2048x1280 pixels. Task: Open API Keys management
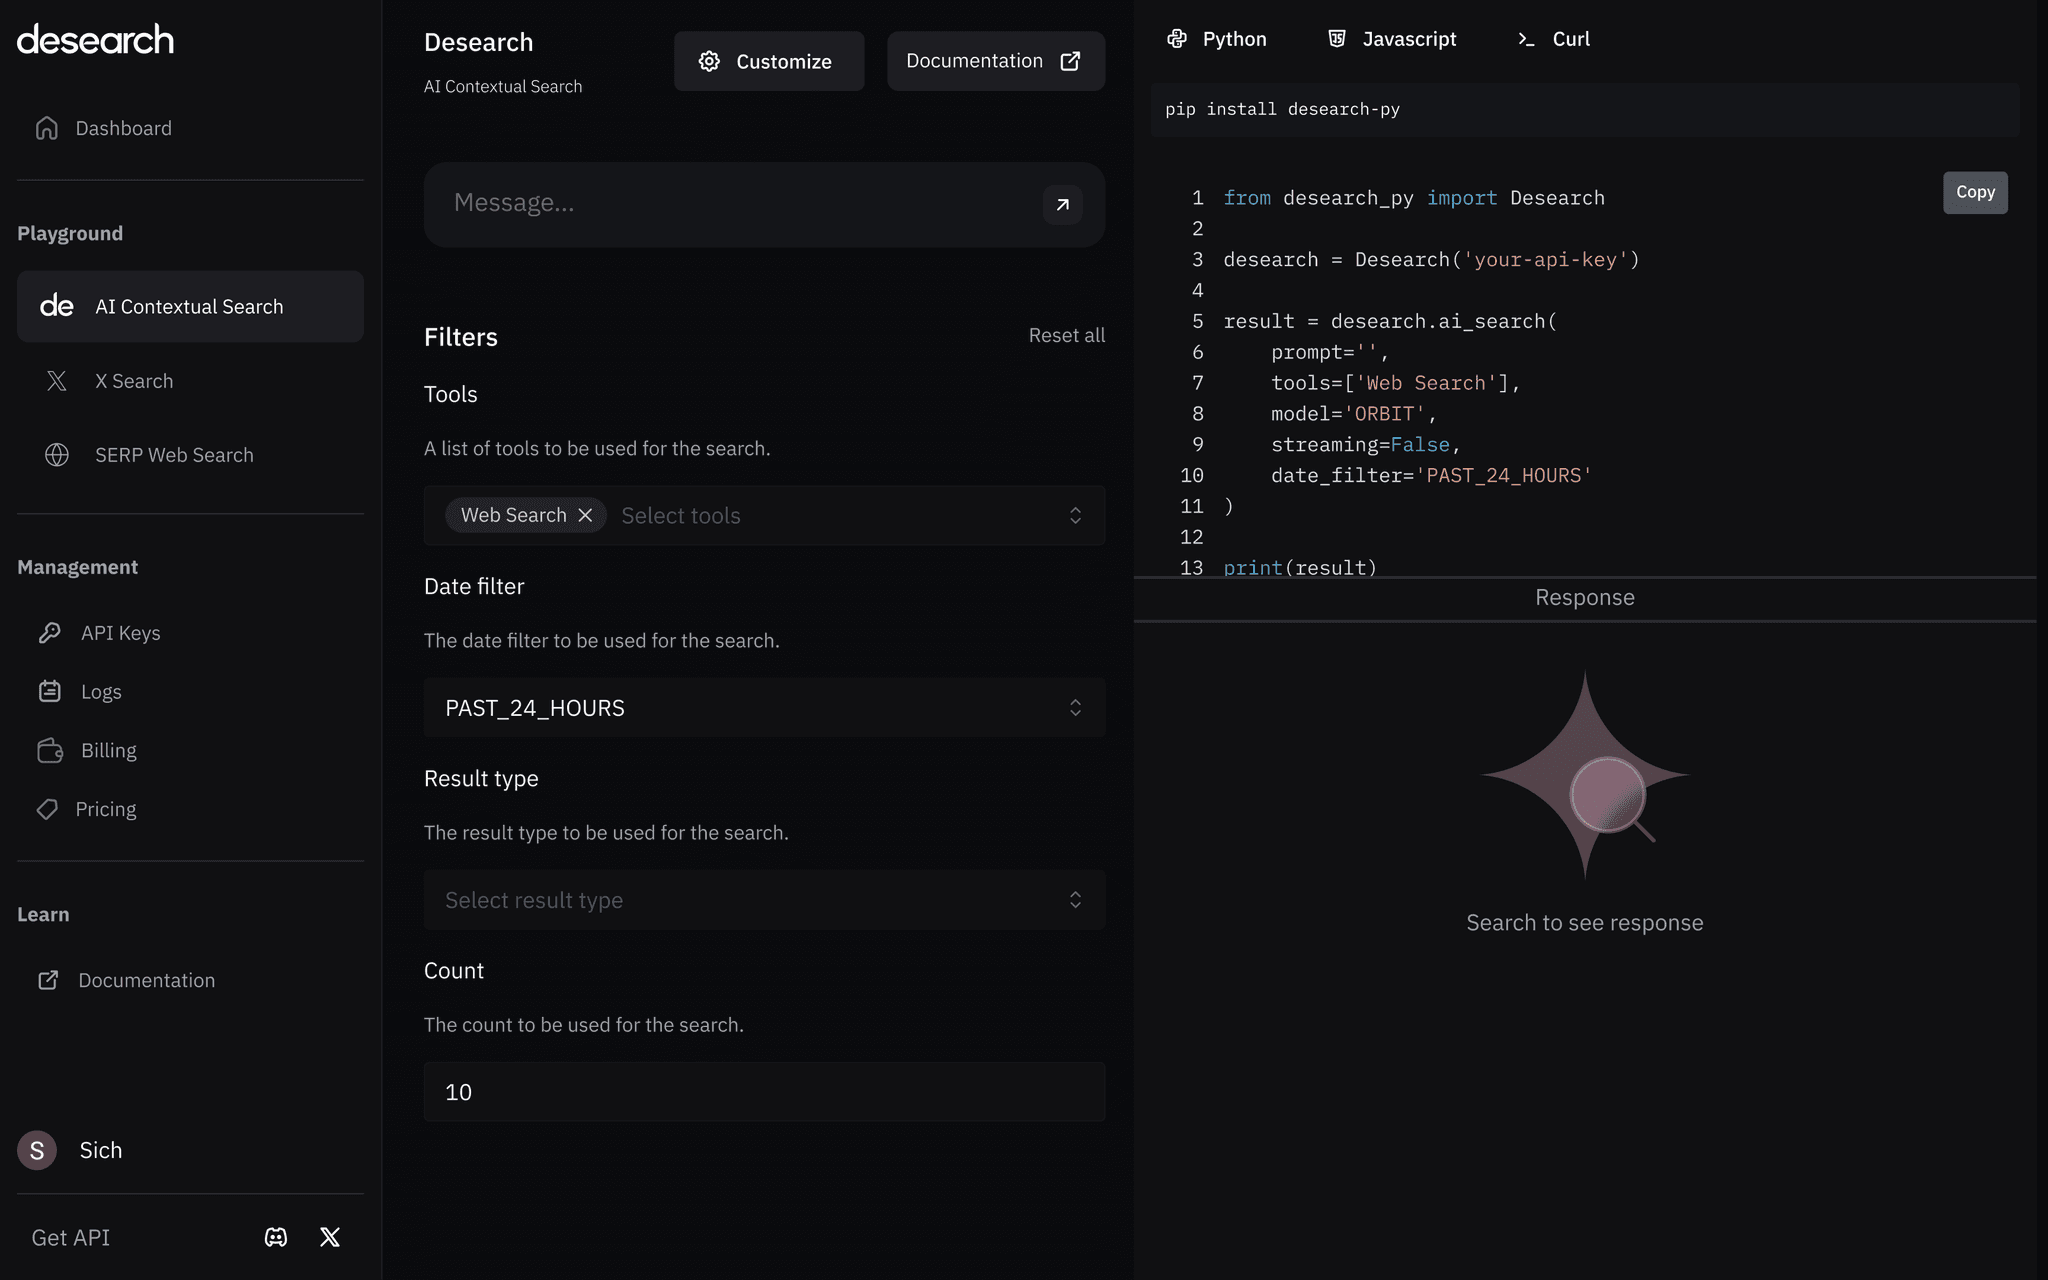[121, 633]
